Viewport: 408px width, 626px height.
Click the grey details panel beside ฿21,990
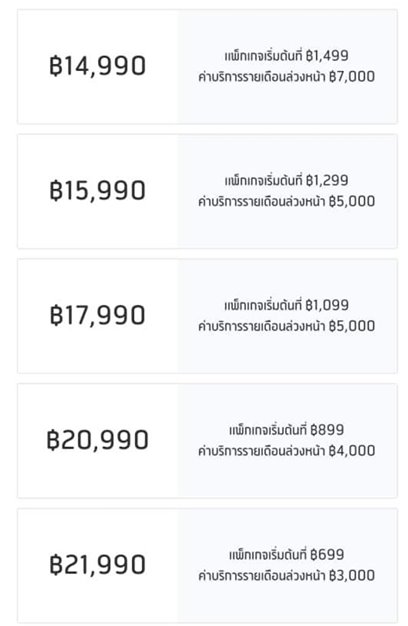[287, 565]
